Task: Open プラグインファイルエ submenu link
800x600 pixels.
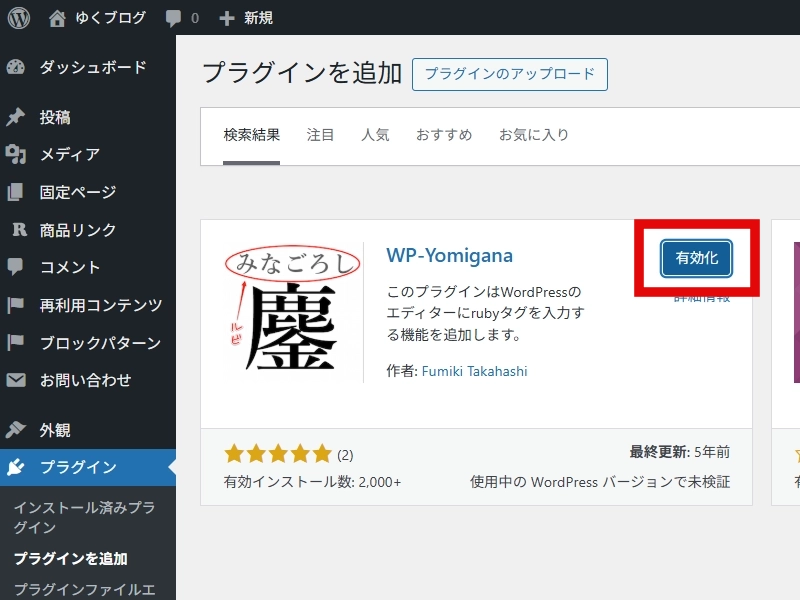Action: 84,590
